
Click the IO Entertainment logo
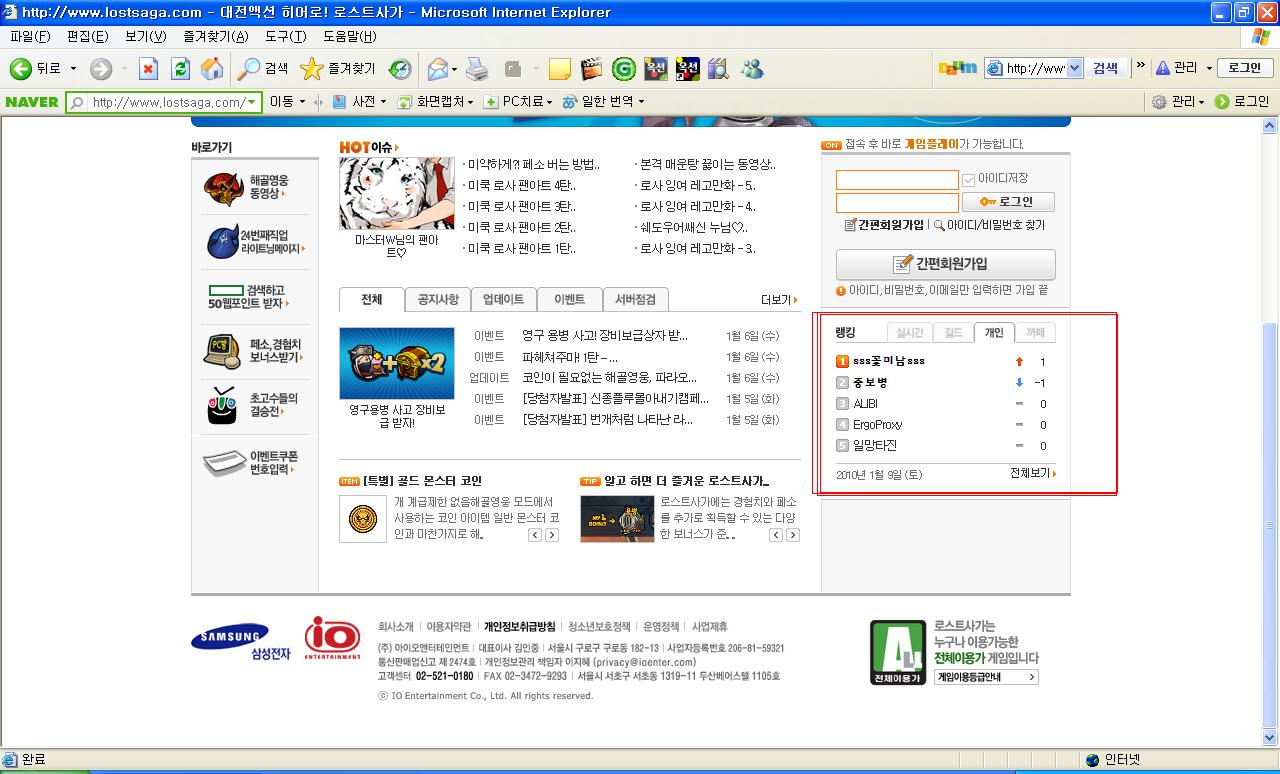[x=332, y=638]
